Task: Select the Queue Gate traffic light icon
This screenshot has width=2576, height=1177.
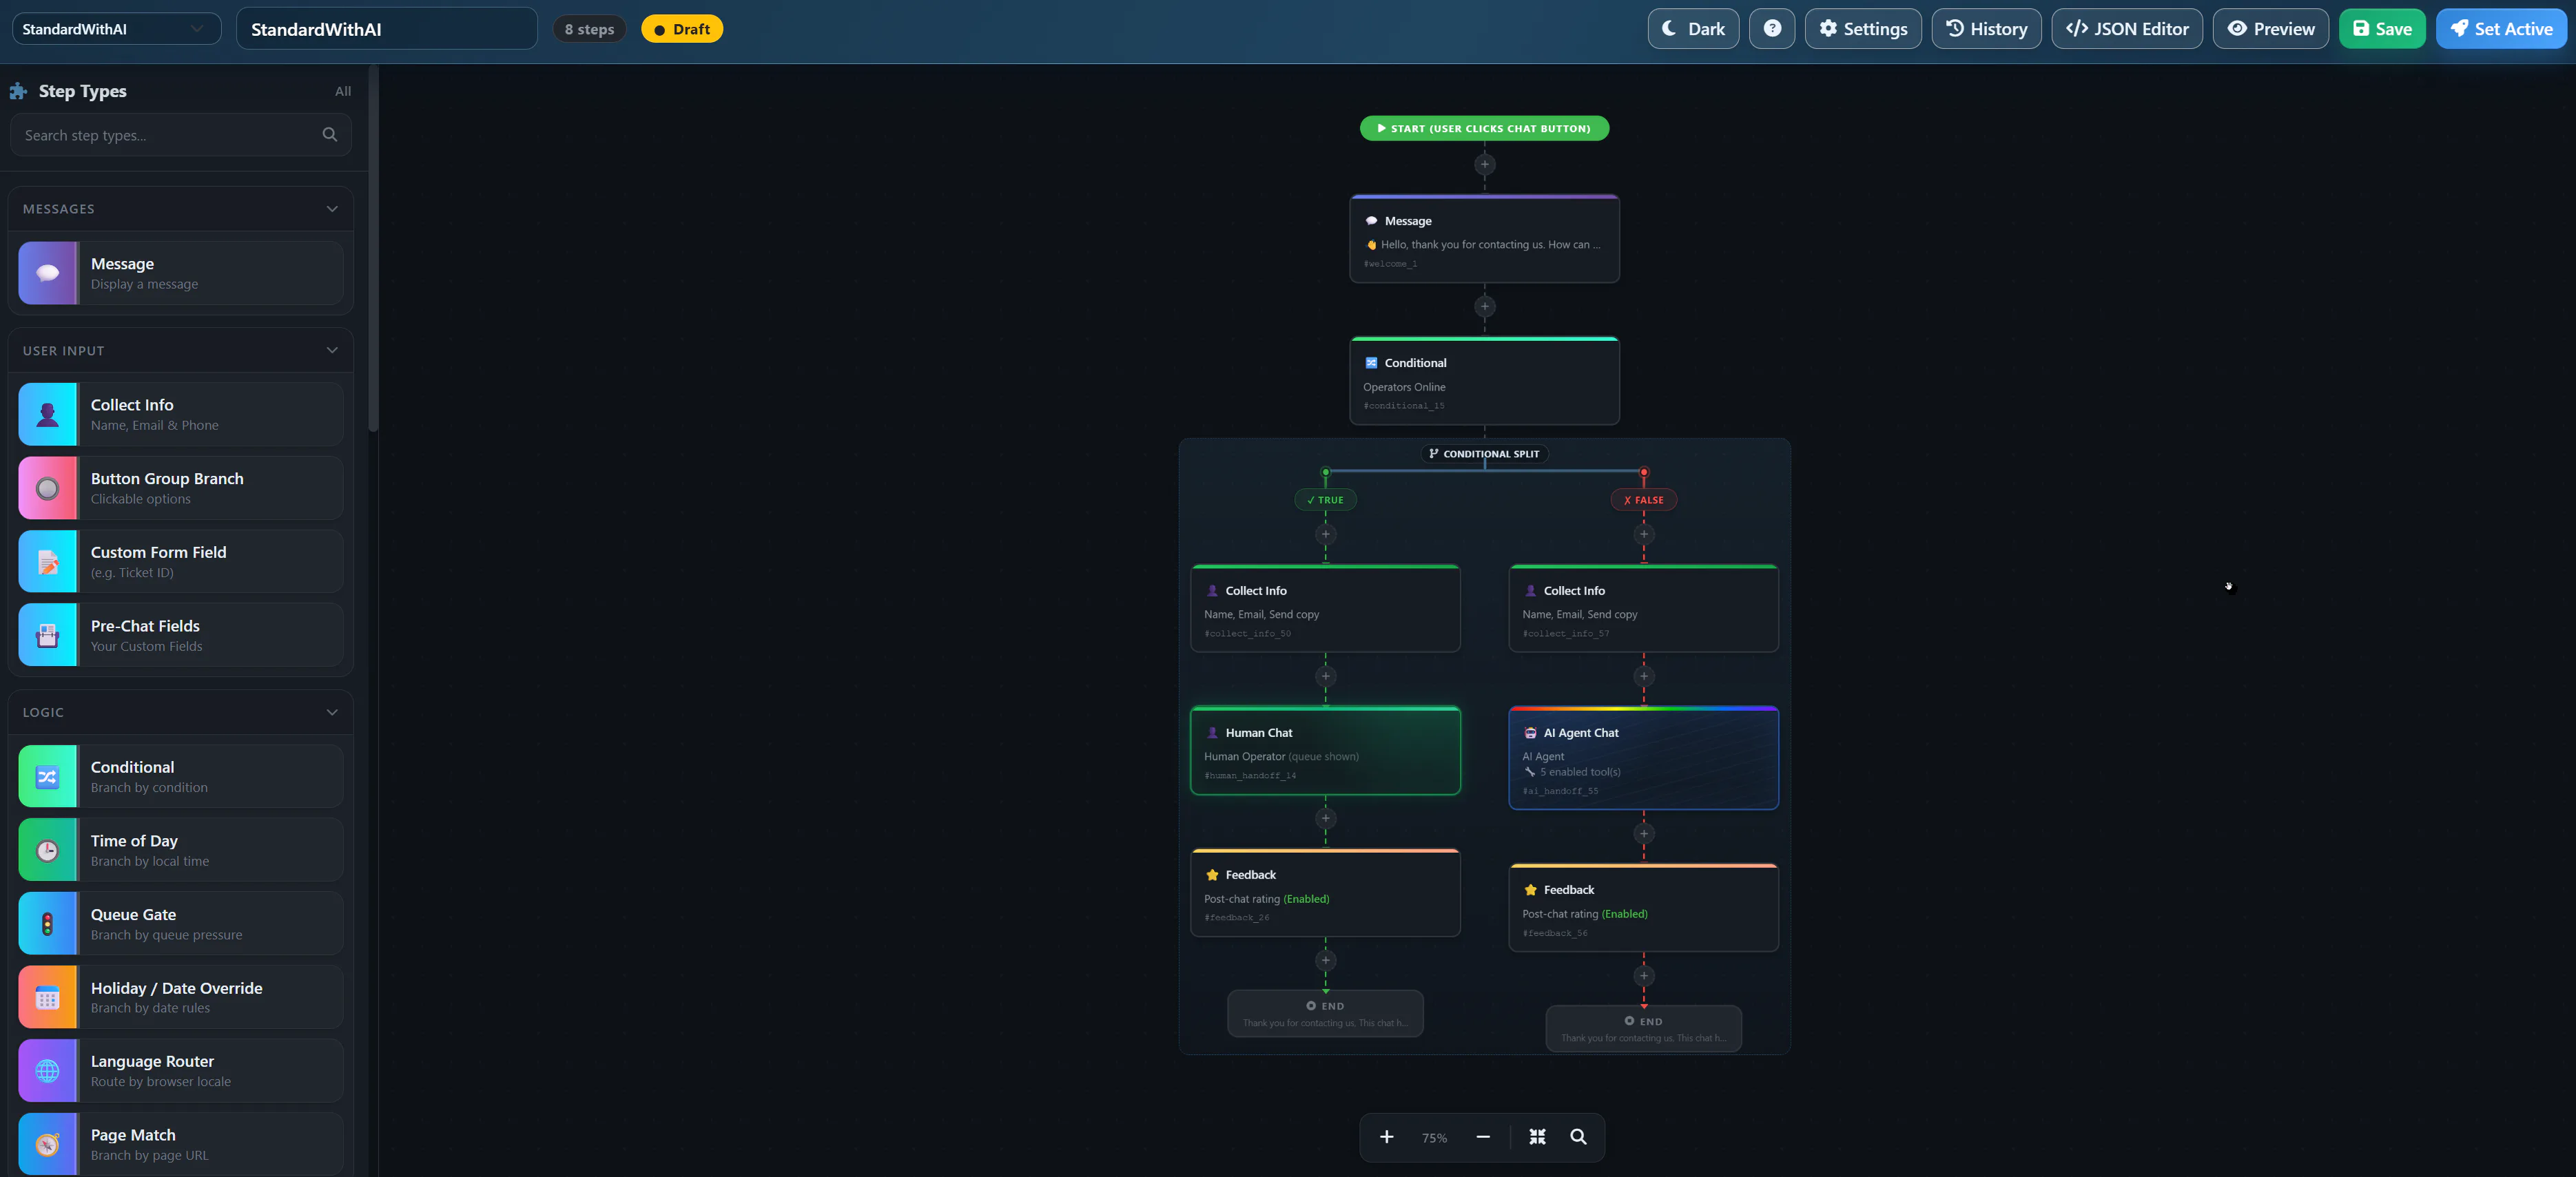Action: [x=48, y=924]
